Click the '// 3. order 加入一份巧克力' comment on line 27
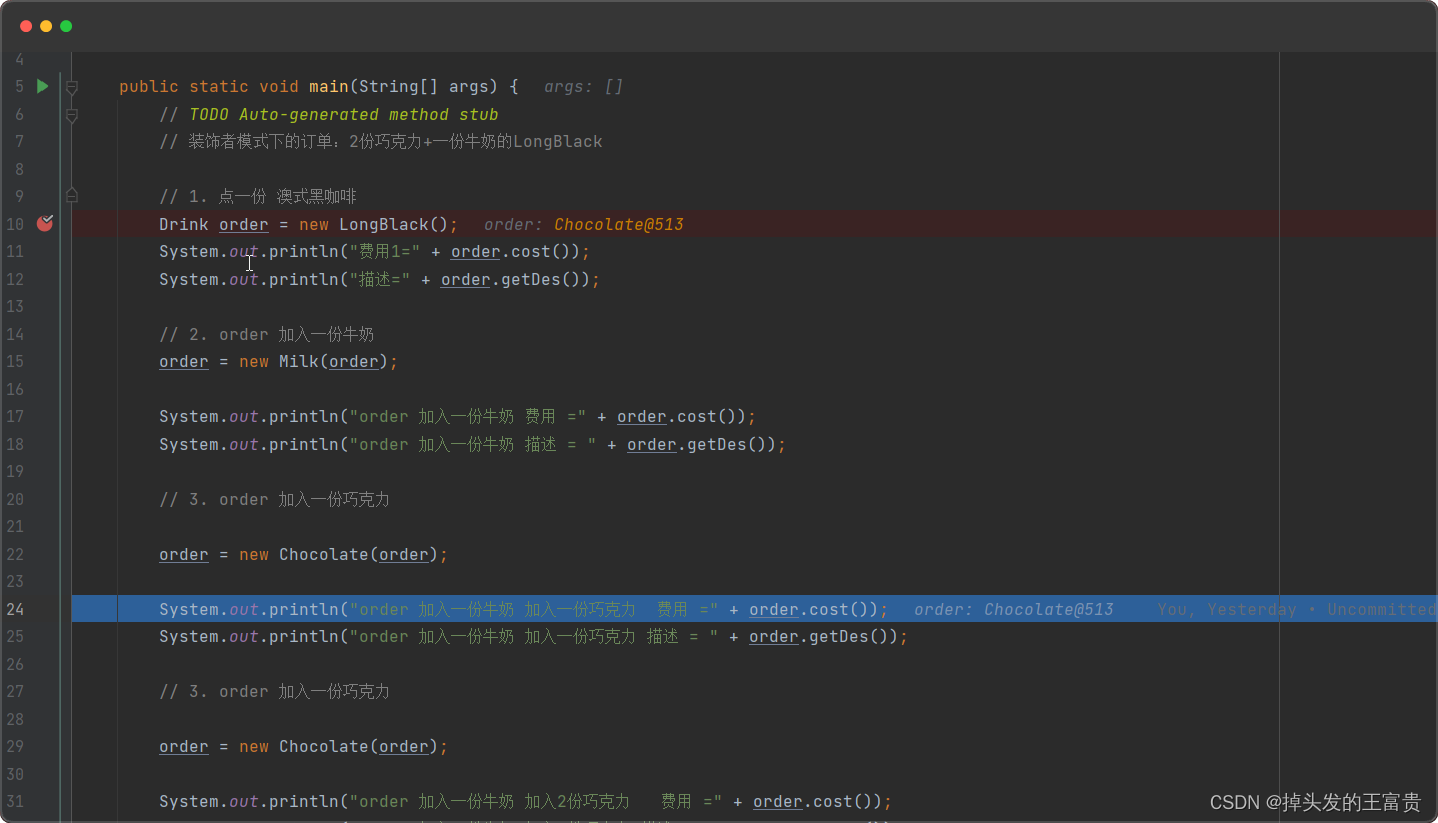Screen dimensions: 1438x823 click(275, 692)
